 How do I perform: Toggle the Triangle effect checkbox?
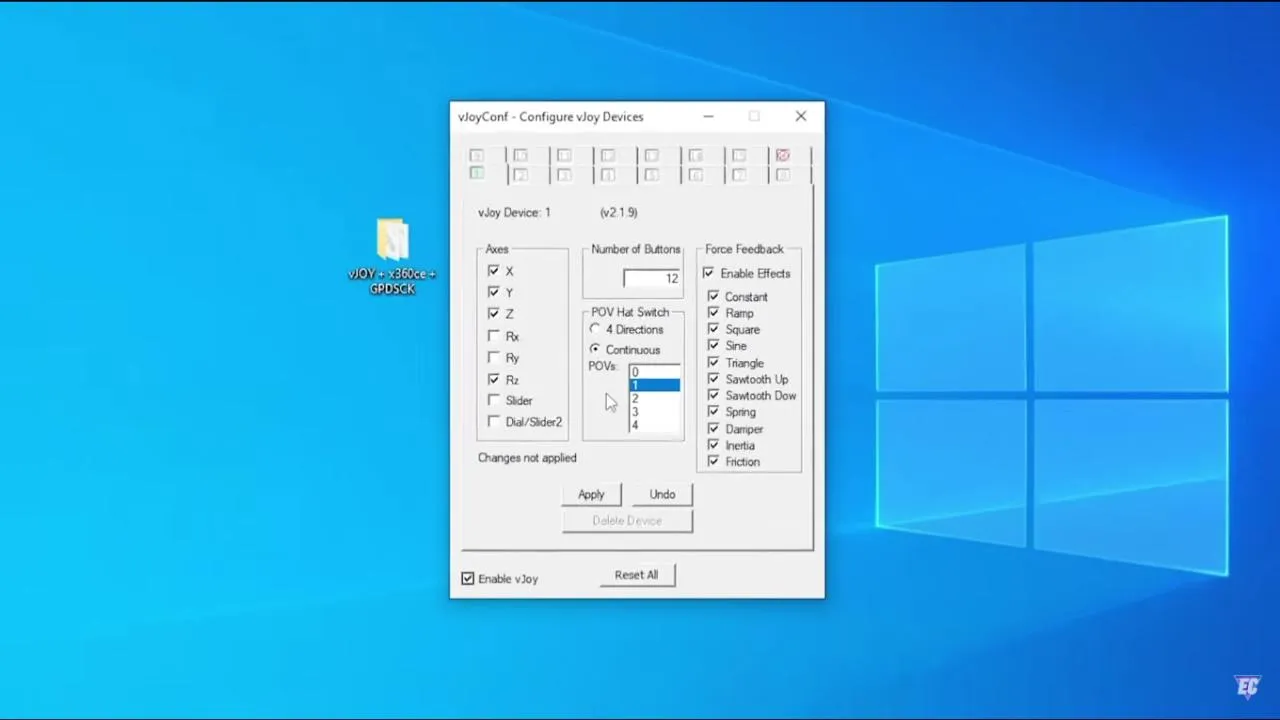pyautogui.click(x=713, y=362)
